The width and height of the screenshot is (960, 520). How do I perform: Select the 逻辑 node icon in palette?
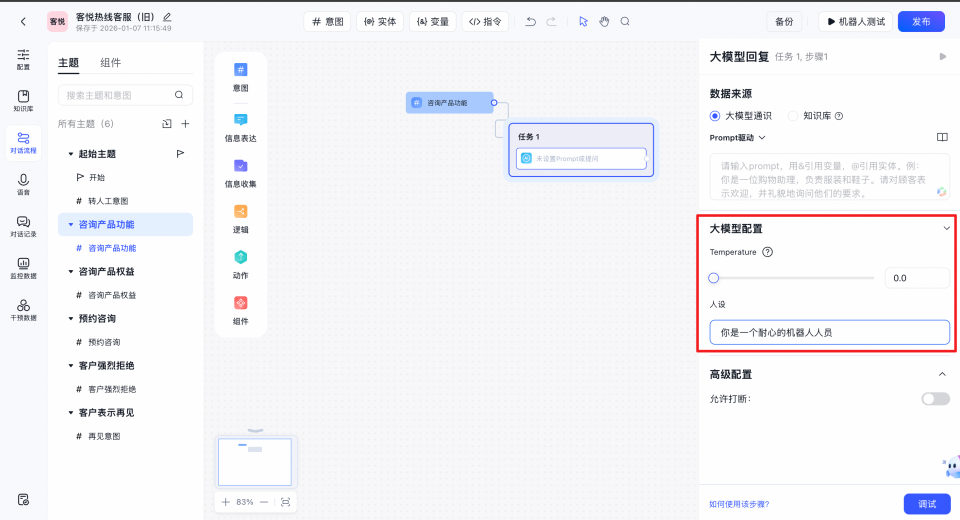coord(241,211)
